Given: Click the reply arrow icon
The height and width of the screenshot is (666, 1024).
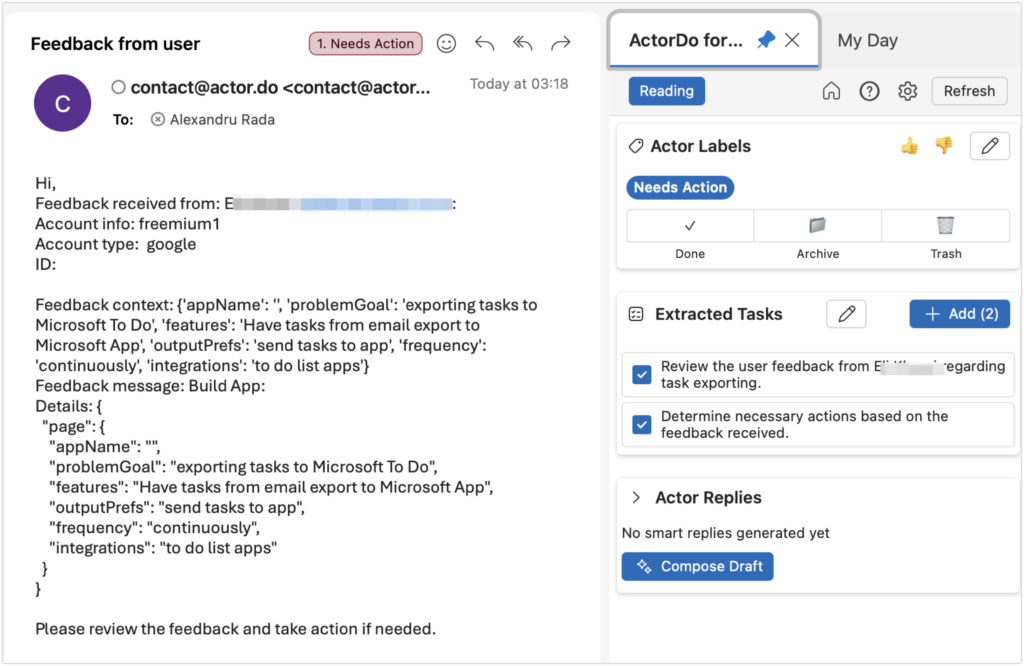Looking at the screenshot, I should pyautogui.click(x=484, y=43).
